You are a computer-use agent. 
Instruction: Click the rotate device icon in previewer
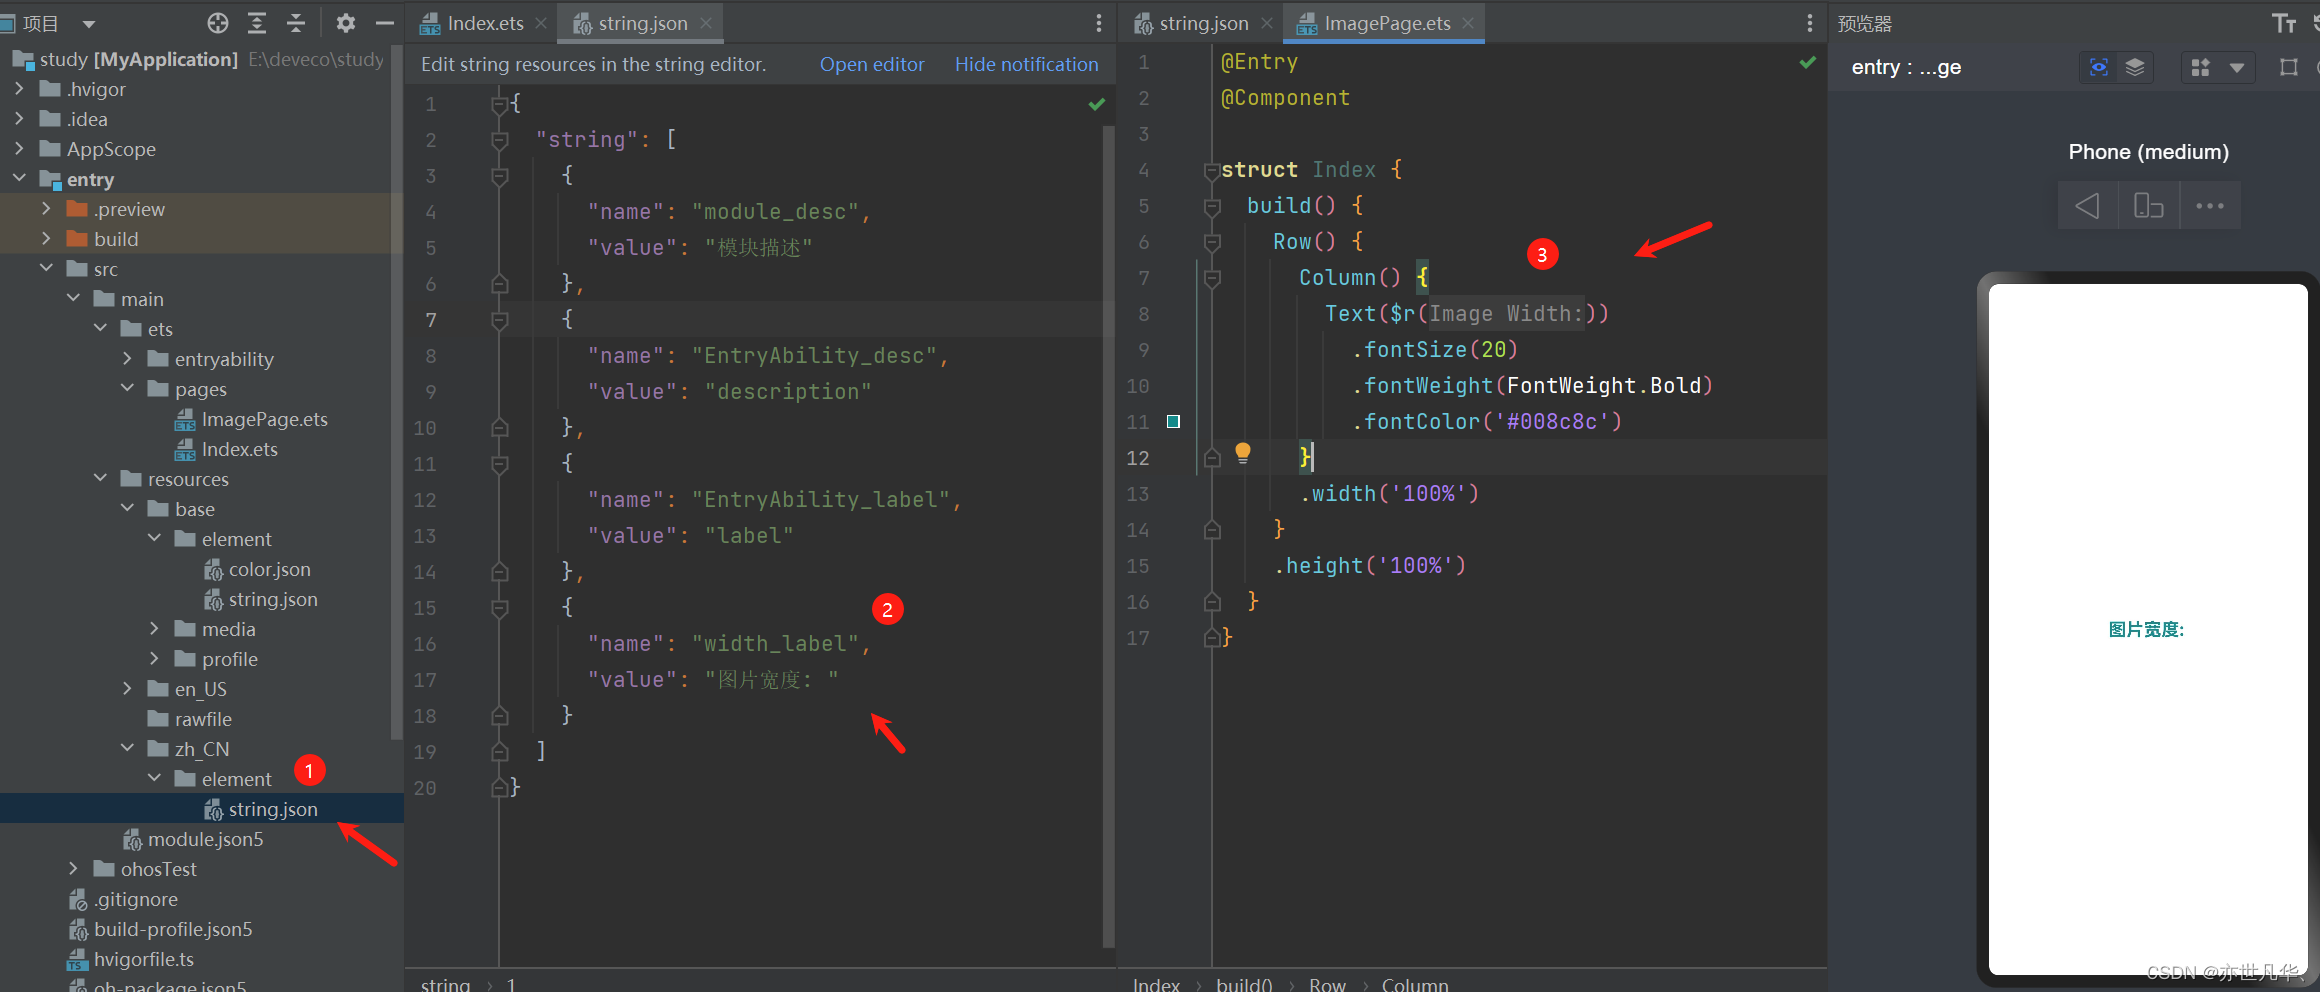2148,206
